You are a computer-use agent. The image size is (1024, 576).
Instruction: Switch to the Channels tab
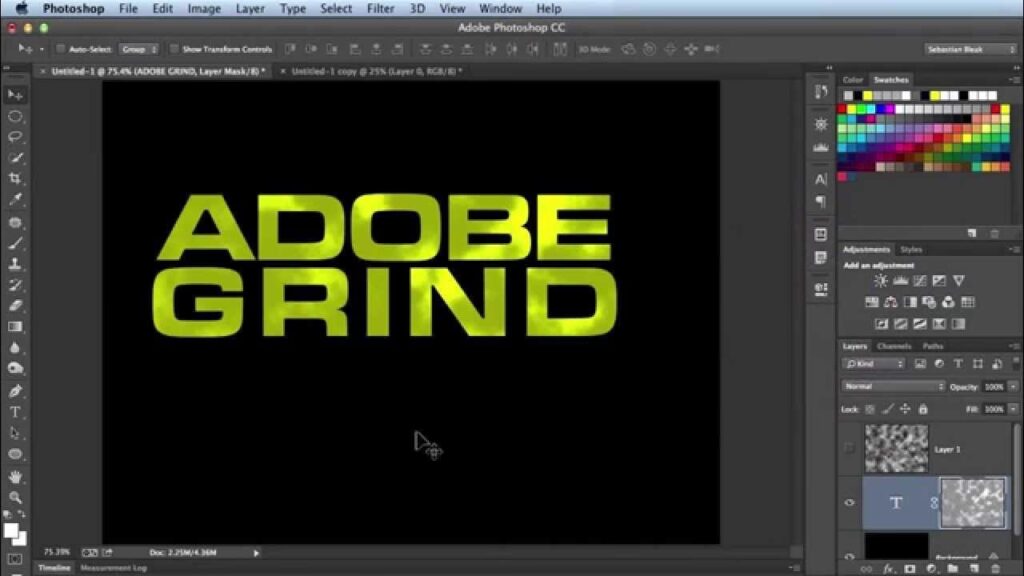pos(893,346)
